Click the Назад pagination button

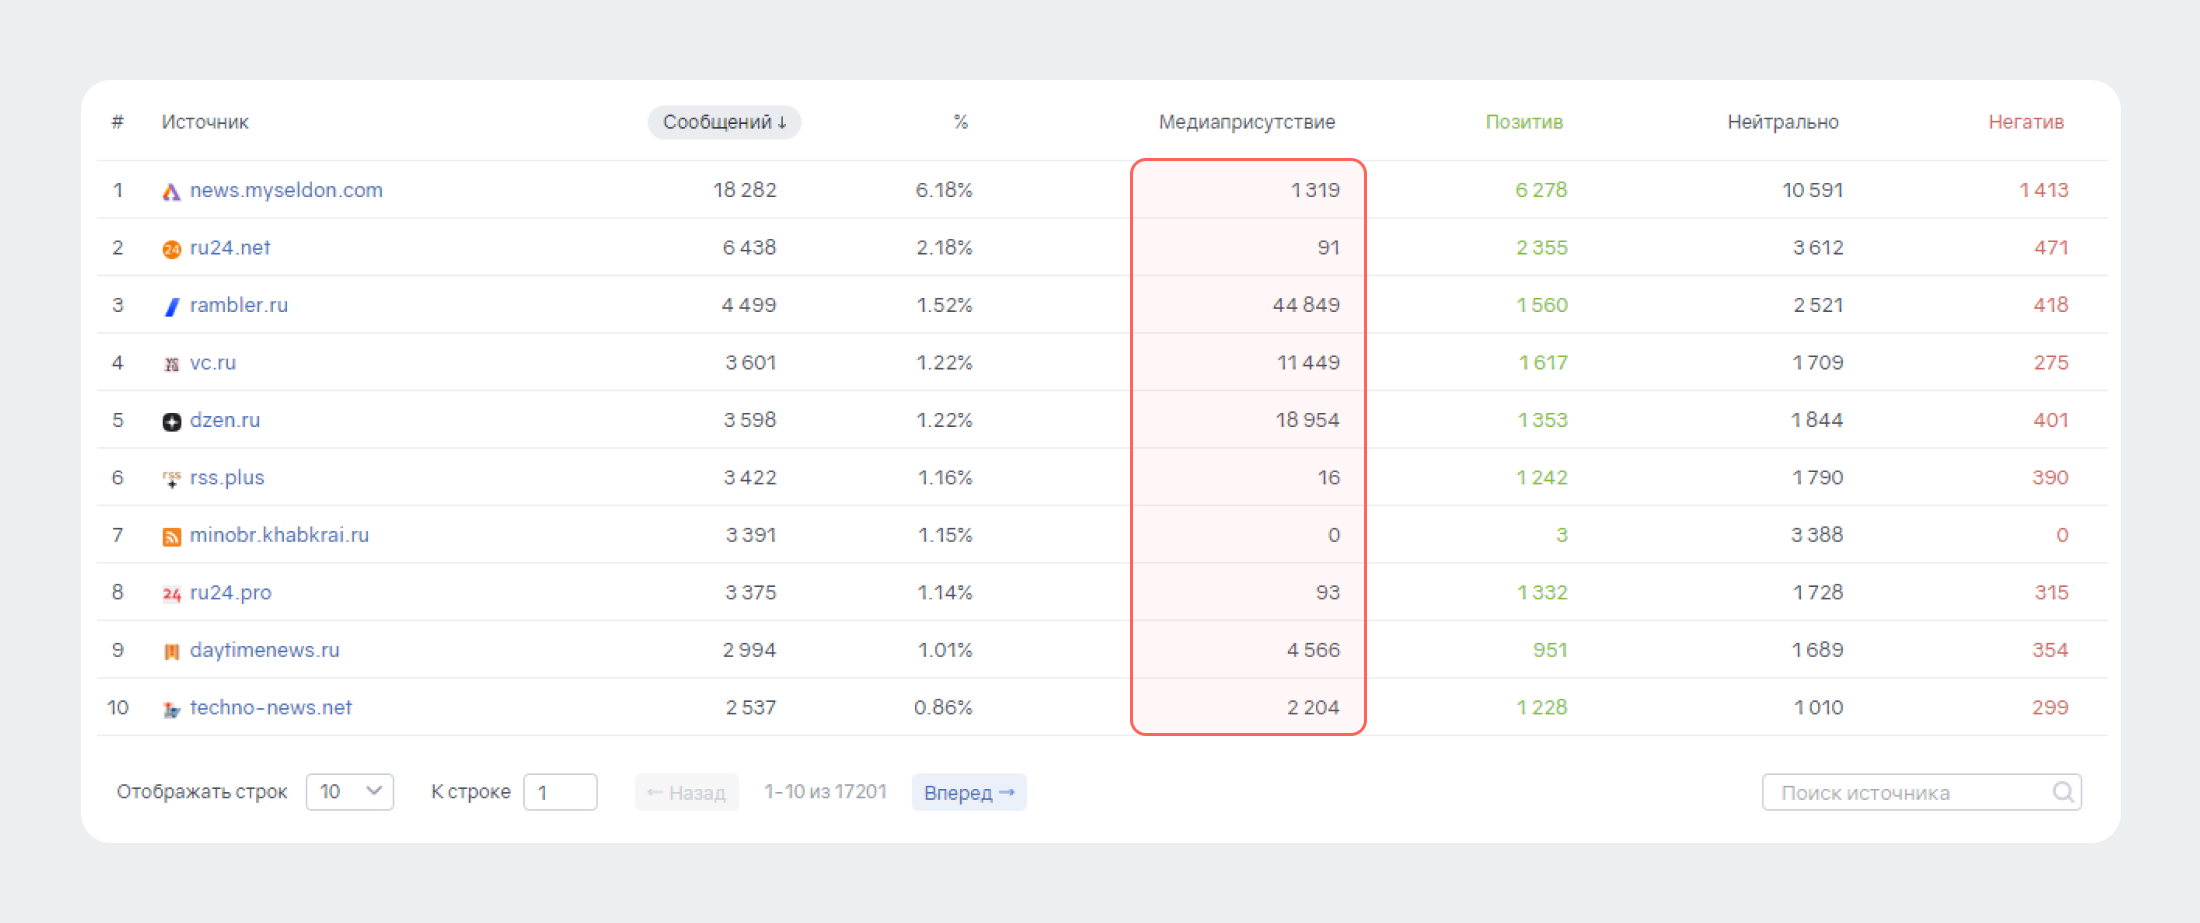pos(687,792)
